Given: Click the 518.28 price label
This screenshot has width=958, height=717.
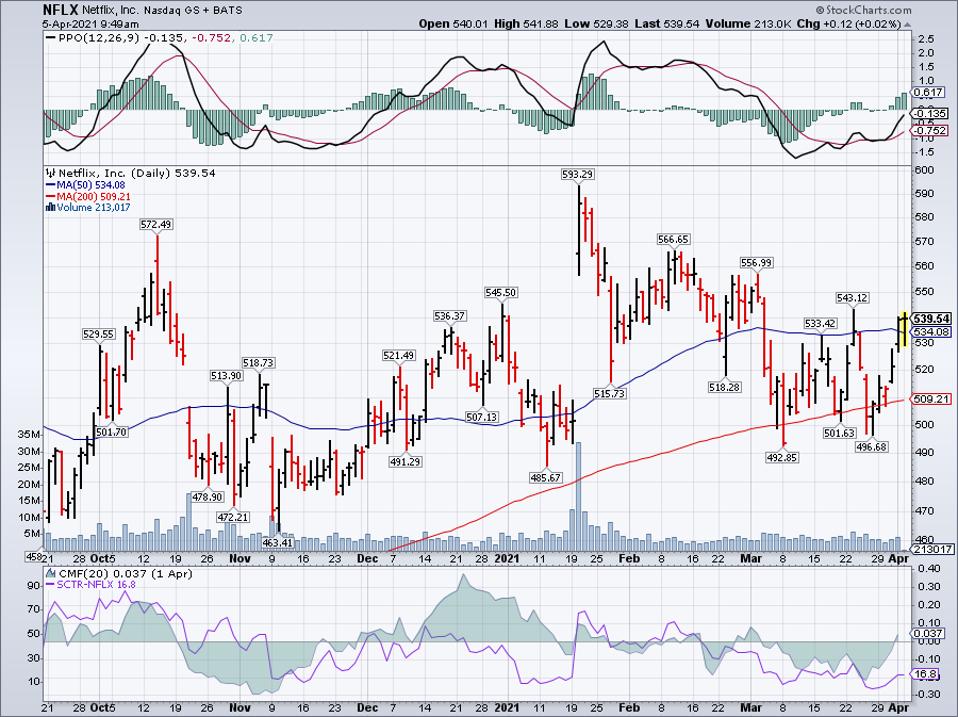Looking at the screenshot, I should [x=725, y=387].
